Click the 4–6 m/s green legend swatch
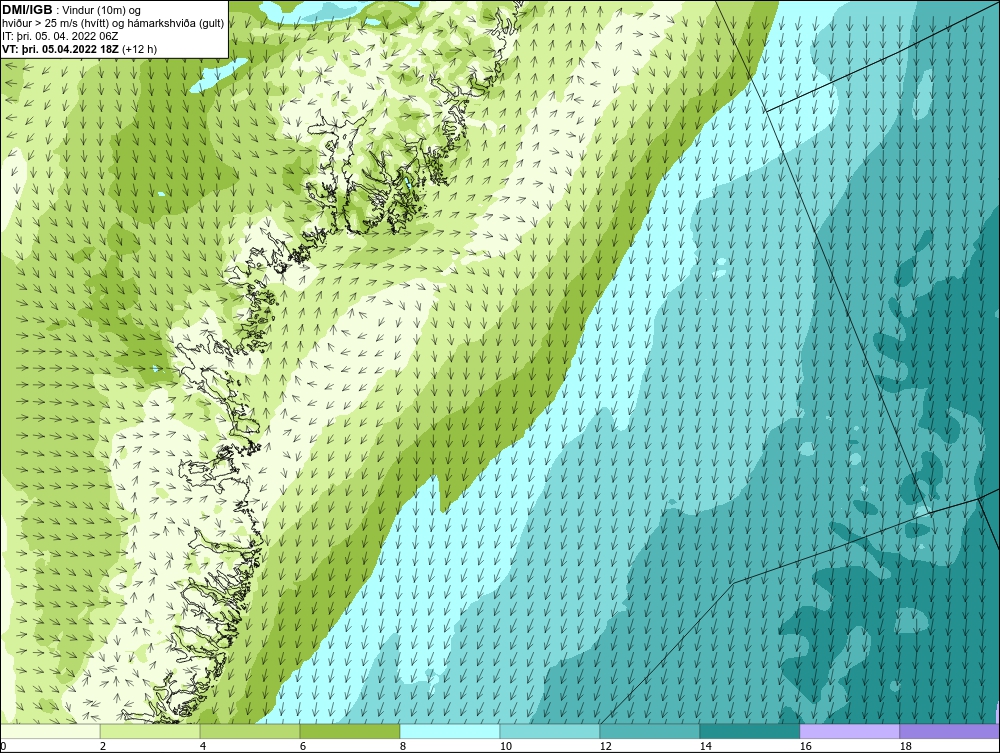The image size is (1000, 753). [250, 731]
